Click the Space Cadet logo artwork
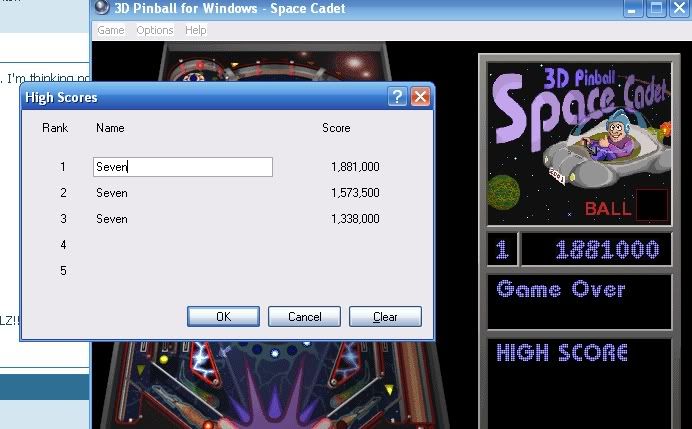Screen dimensions: 692x429 coord(580,143)
